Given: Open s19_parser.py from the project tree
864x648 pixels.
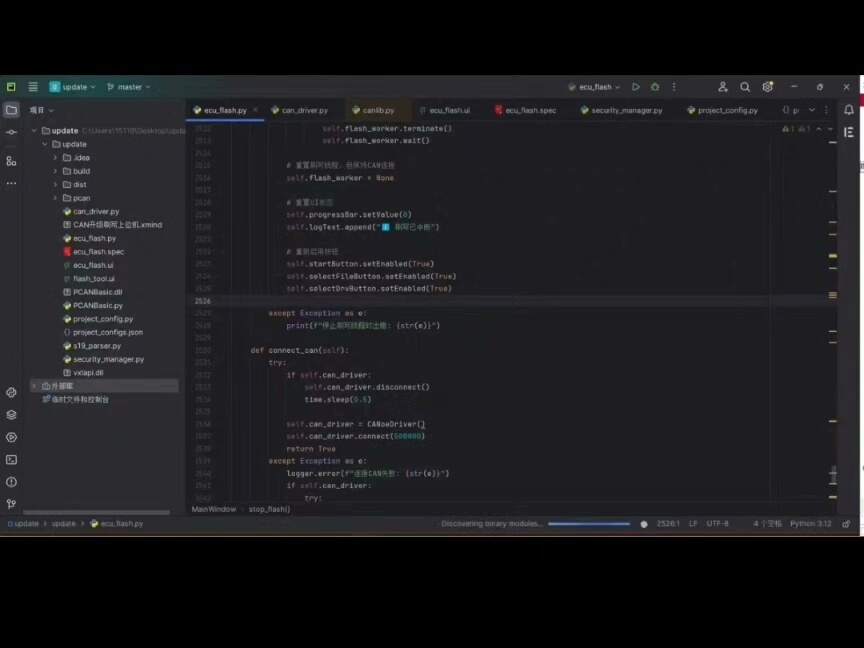Looking at the screenshot, I should (97, 346).
